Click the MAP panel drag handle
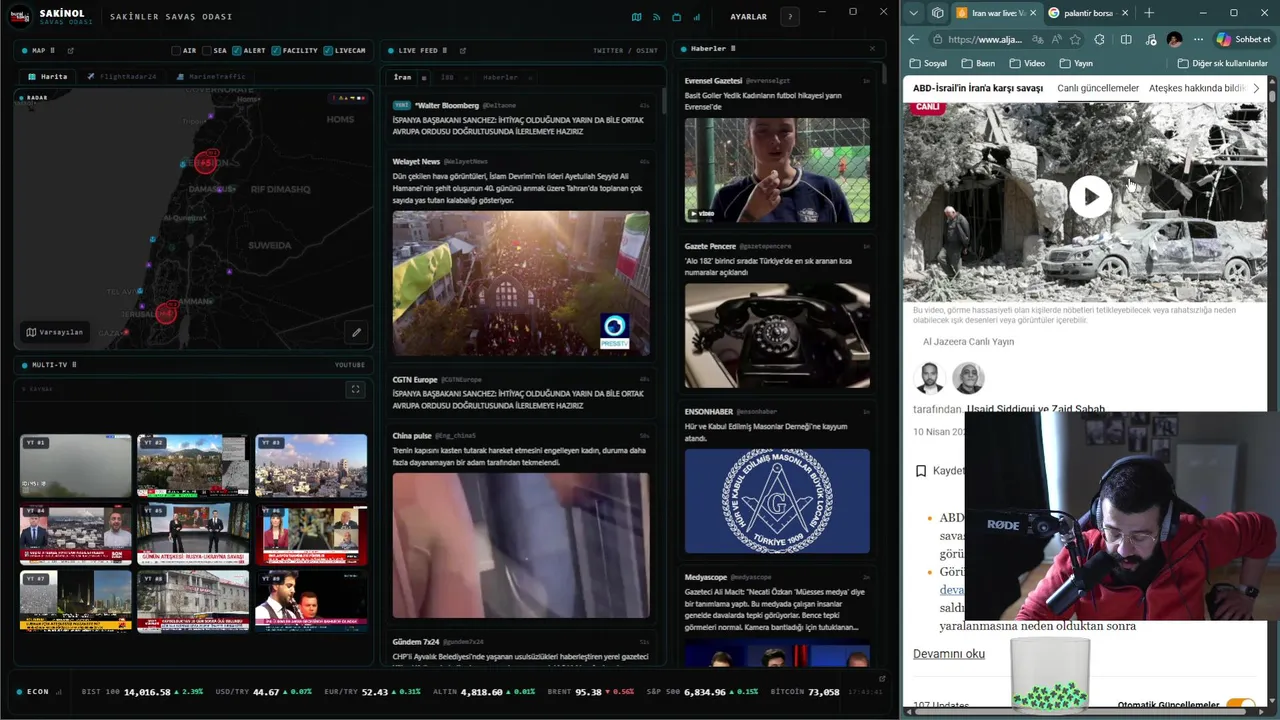 [52, 50]
